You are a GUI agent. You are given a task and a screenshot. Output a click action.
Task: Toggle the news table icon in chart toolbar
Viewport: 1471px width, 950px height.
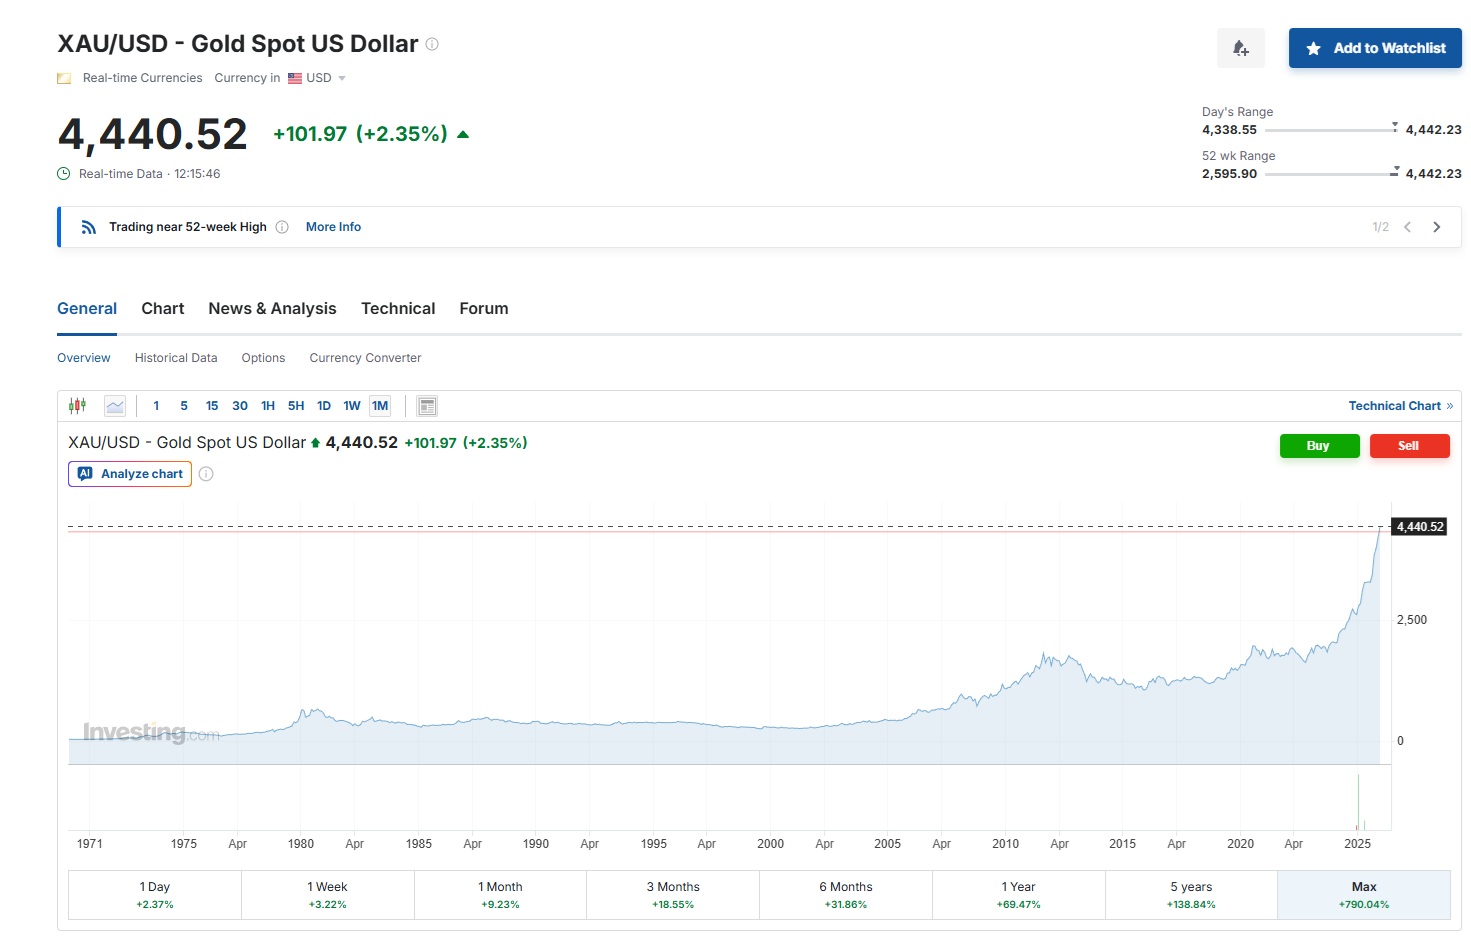pos(427,406)
